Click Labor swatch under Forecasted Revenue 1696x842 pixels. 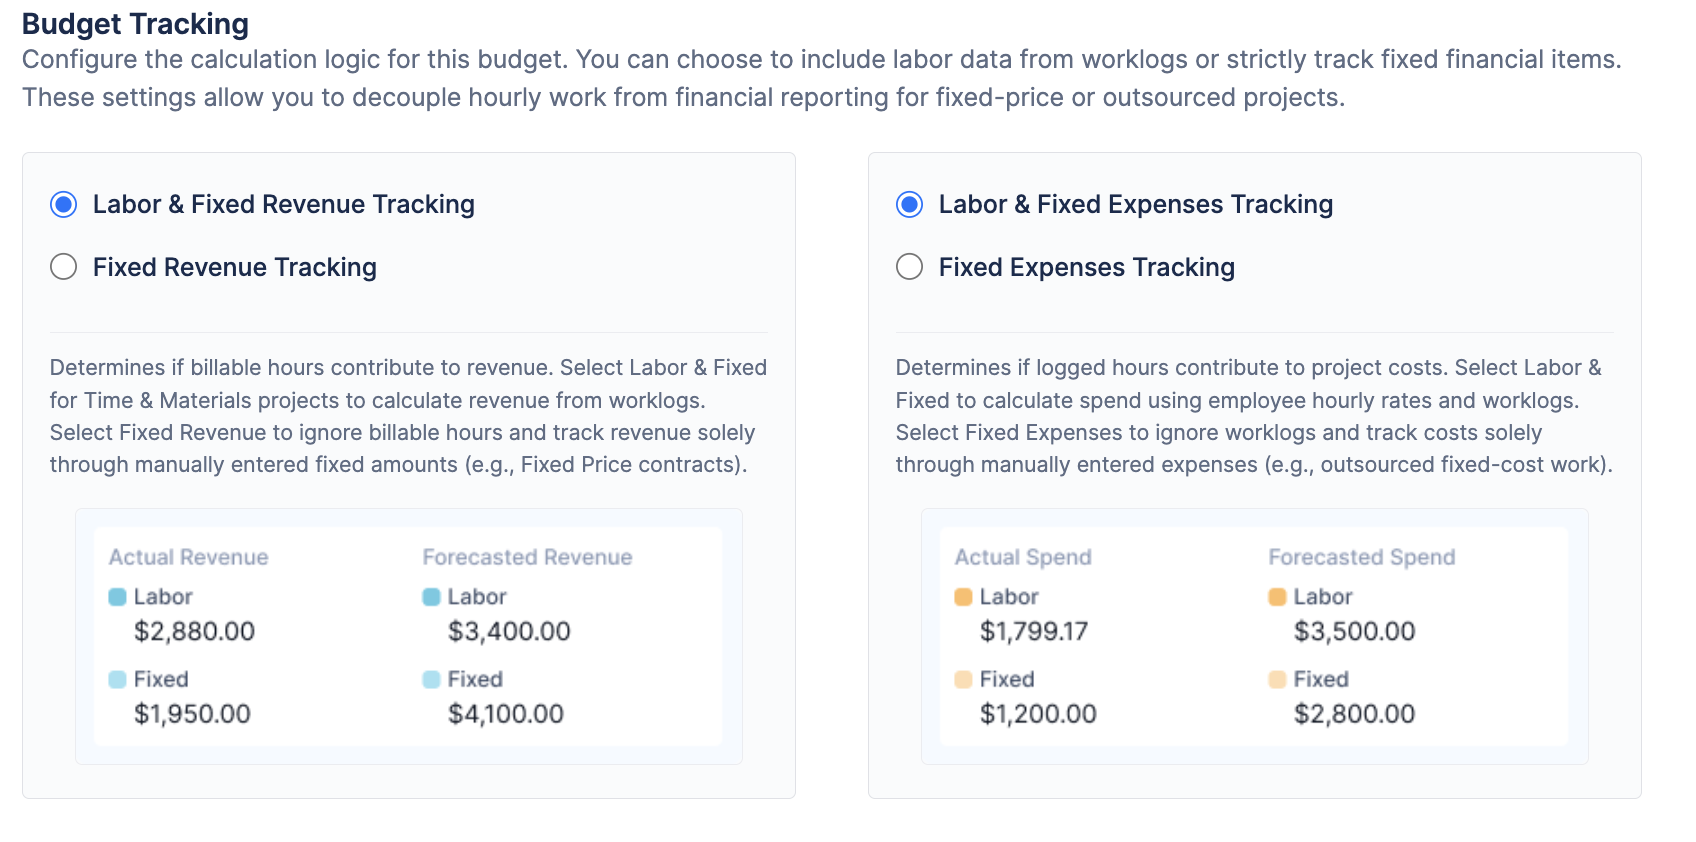pos(431,597)
